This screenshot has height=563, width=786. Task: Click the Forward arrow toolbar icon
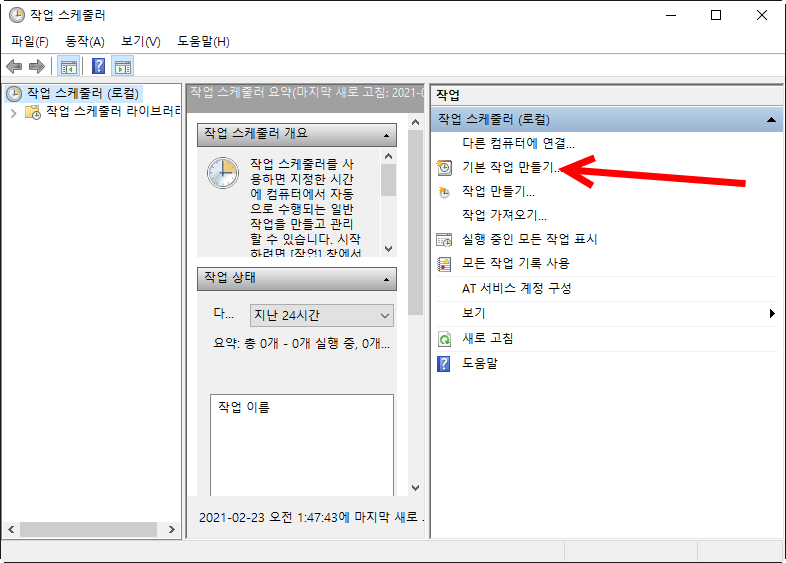click(37, 66)
